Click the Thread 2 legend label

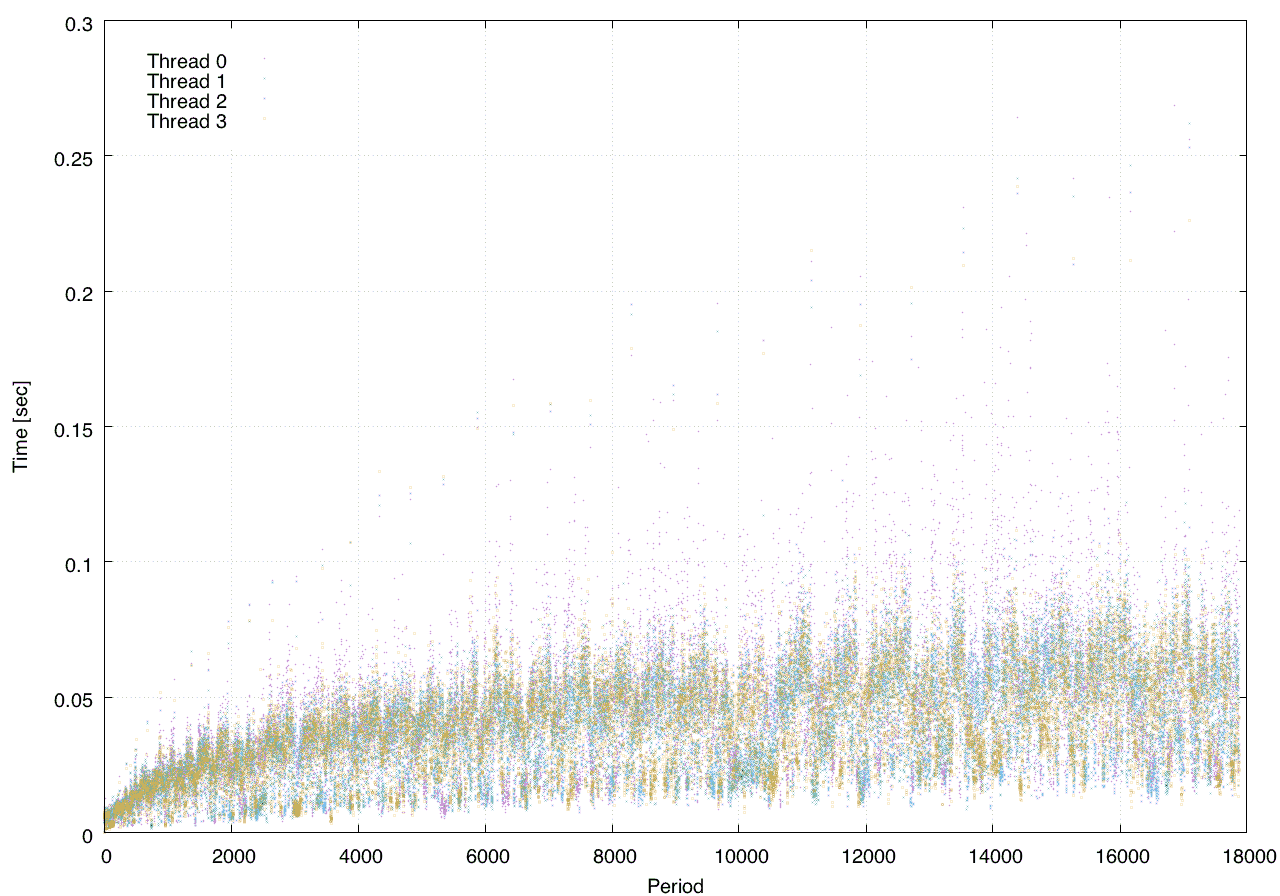click(187, 101)
